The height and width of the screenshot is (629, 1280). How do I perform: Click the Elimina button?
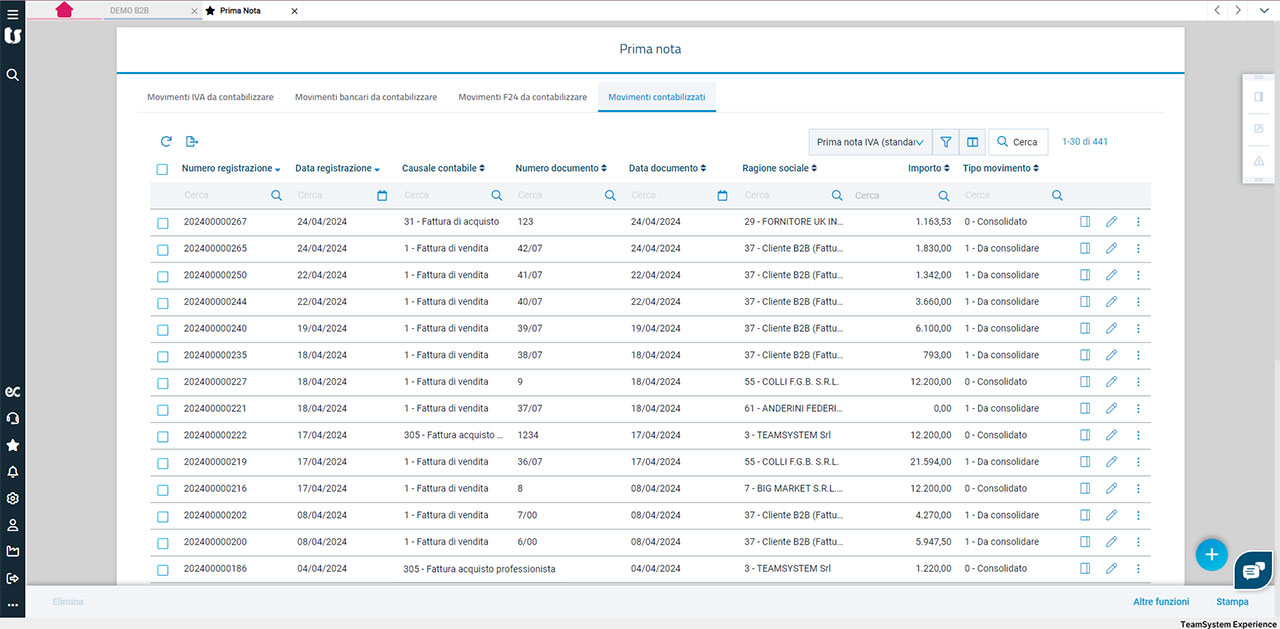pyautogui.click(x=68, y=602)
